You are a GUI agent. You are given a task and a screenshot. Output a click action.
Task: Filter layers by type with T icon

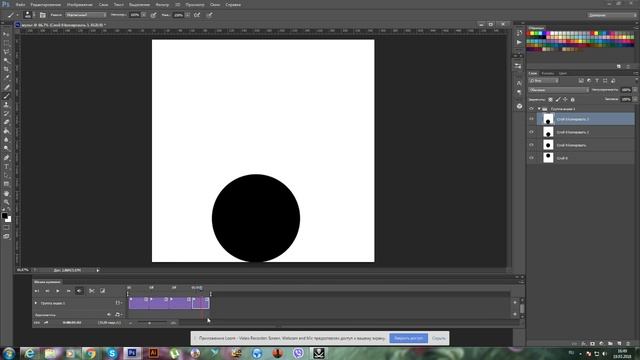click(x=597, y=81)
